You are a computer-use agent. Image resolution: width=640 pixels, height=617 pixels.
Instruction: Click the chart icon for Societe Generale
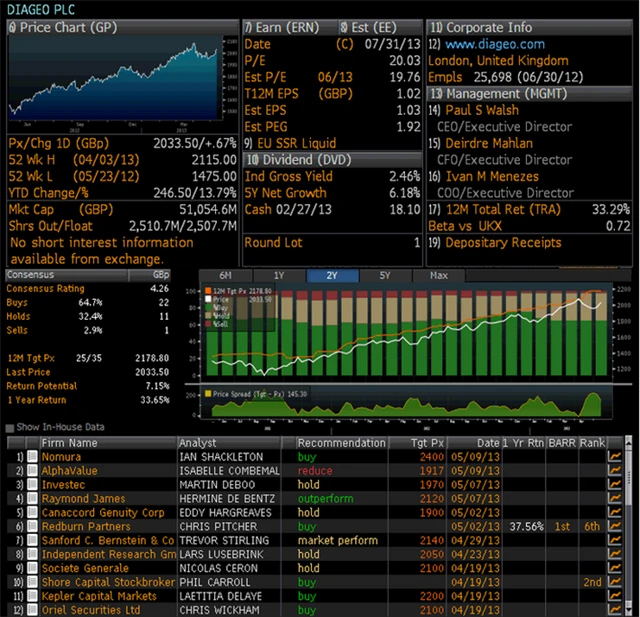(614, 568)
